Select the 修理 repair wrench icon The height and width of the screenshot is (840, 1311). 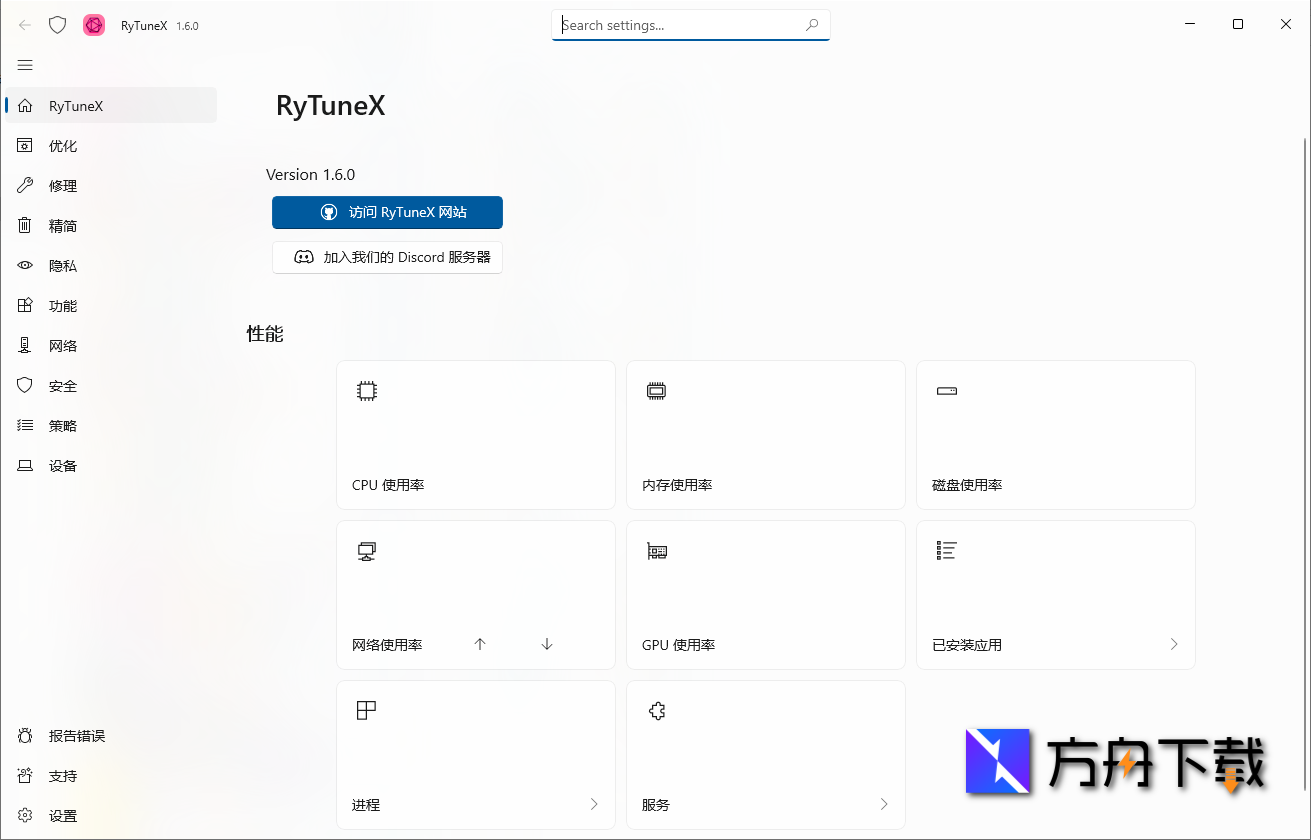(25, 185)
